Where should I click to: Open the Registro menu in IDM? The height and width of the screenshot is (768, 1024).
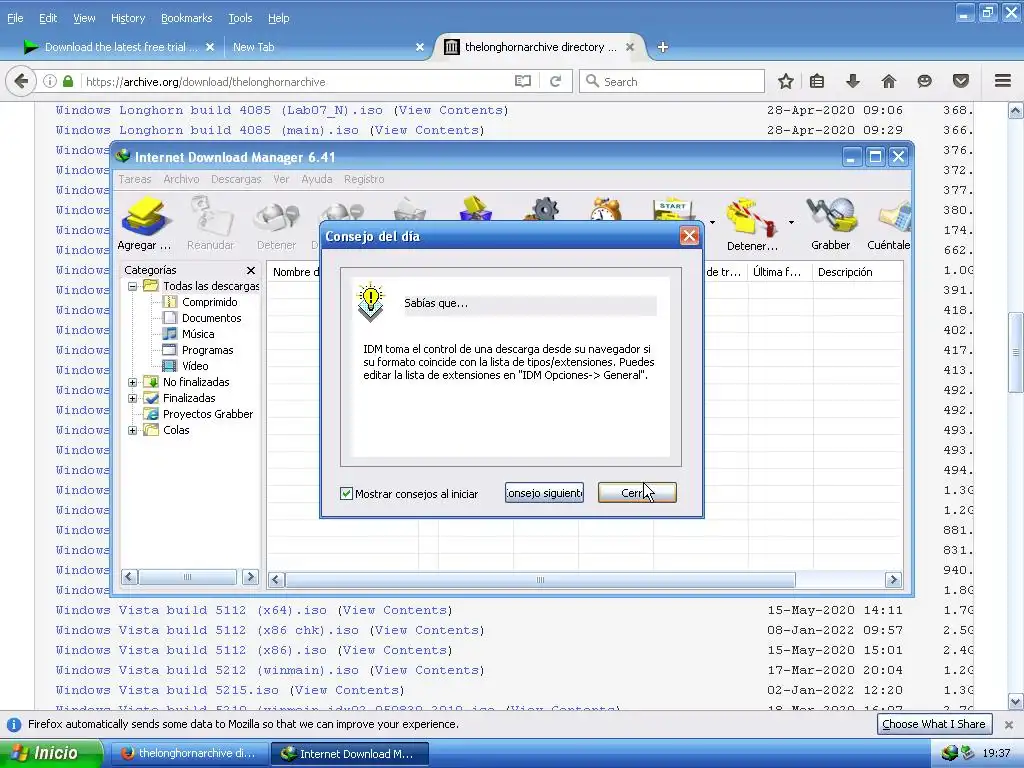tap(364, 179)
